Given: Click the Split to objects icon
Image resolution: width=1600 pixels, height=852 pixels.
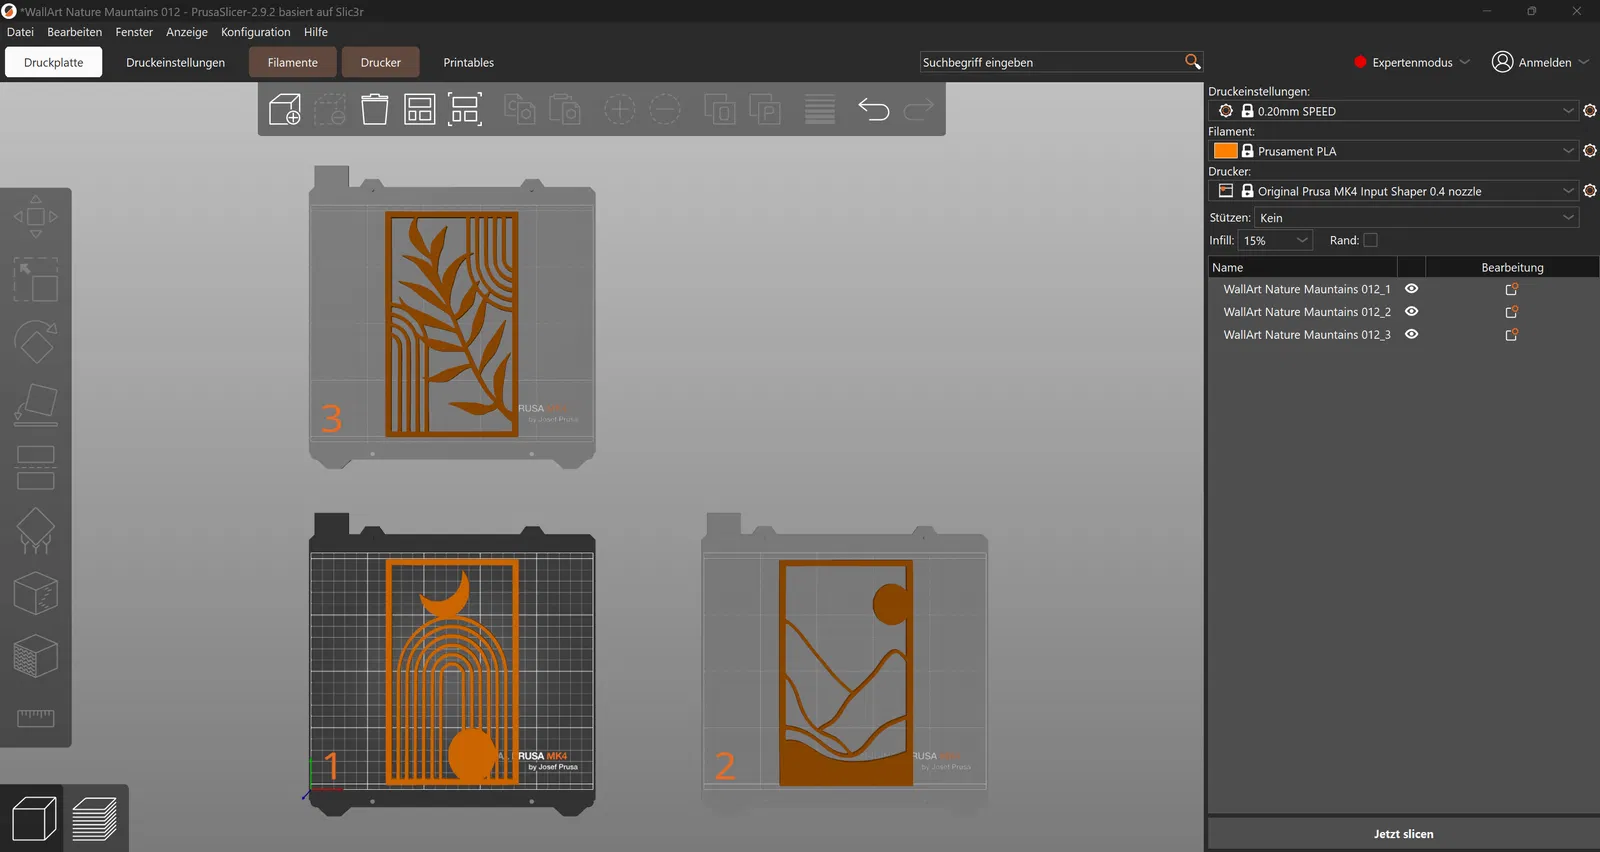Looking at the screenshot, I should 719,109.
